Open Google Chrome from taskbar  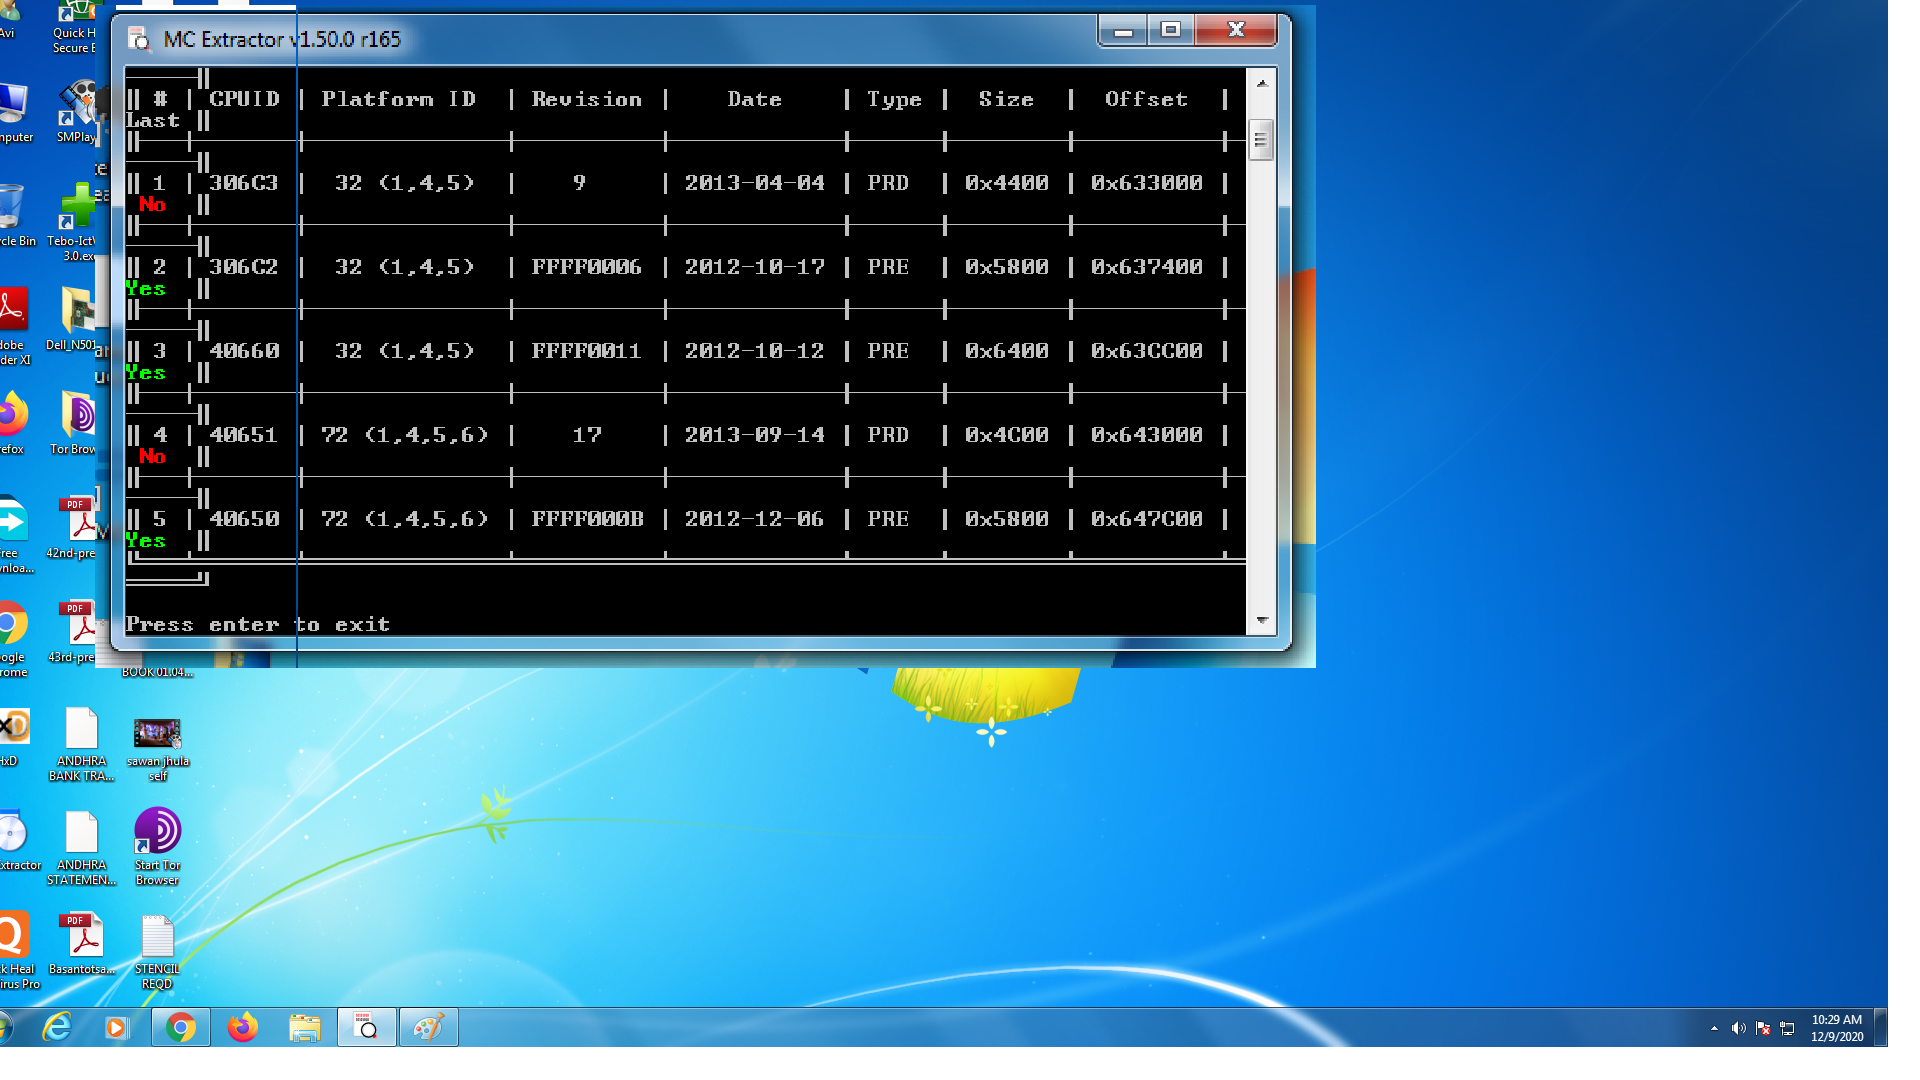coord(181,1027)
